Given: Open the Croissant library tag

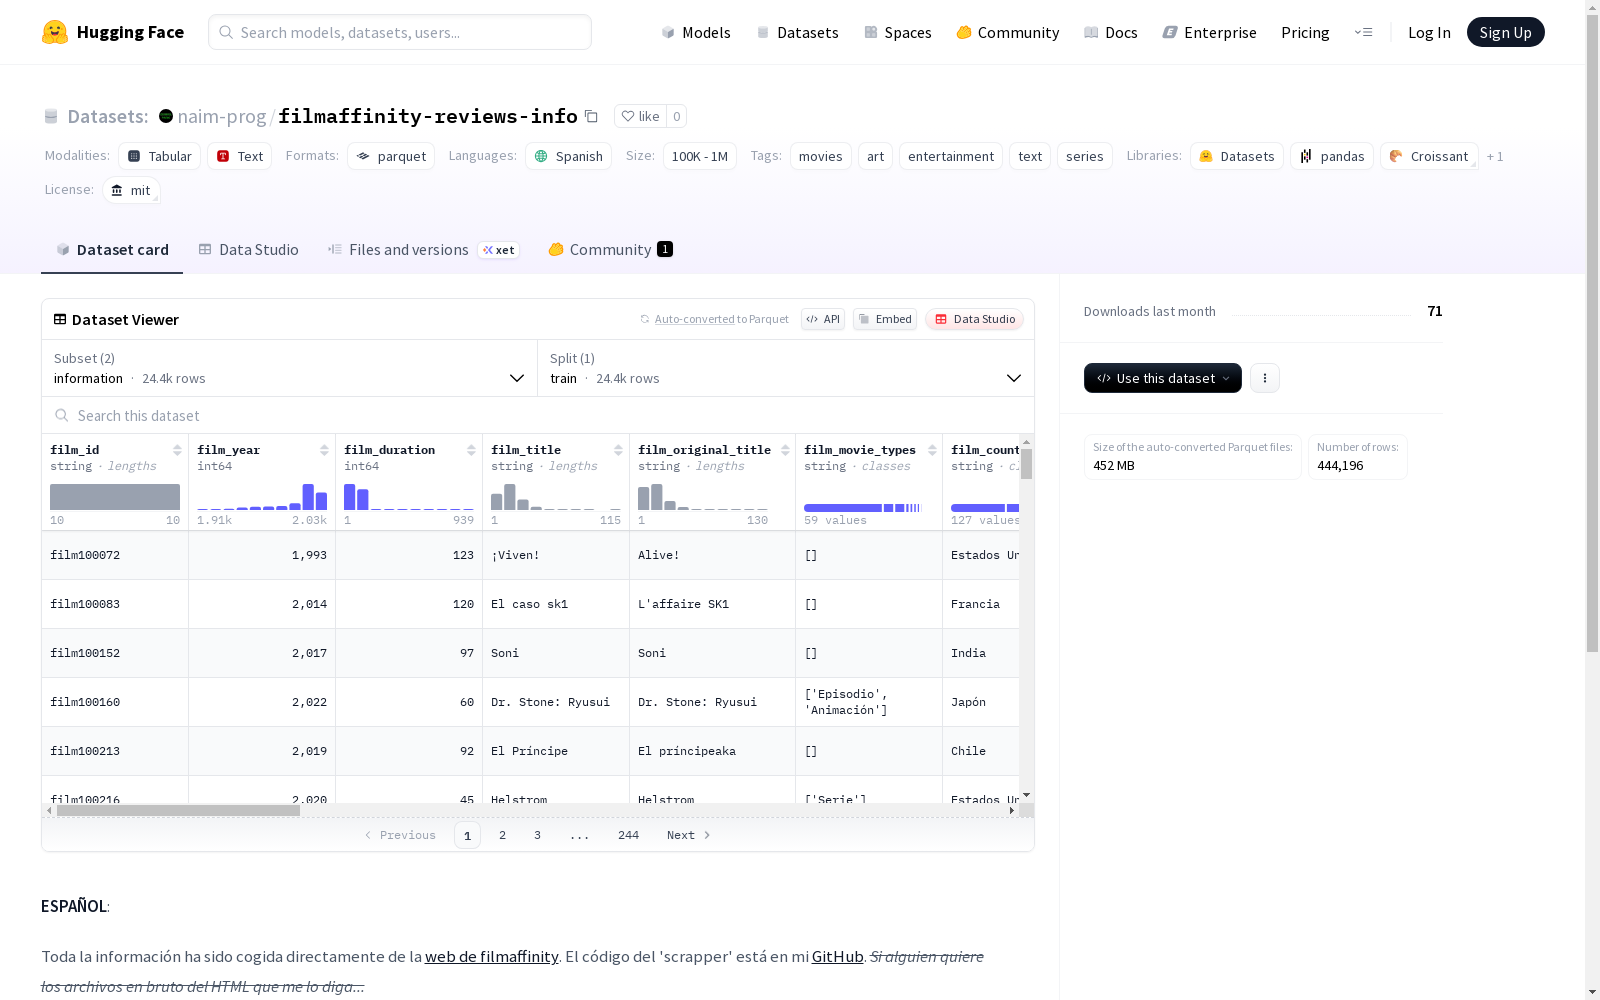Looking at the screenshot, I should pyautogui.click(x=1429, y=156).
